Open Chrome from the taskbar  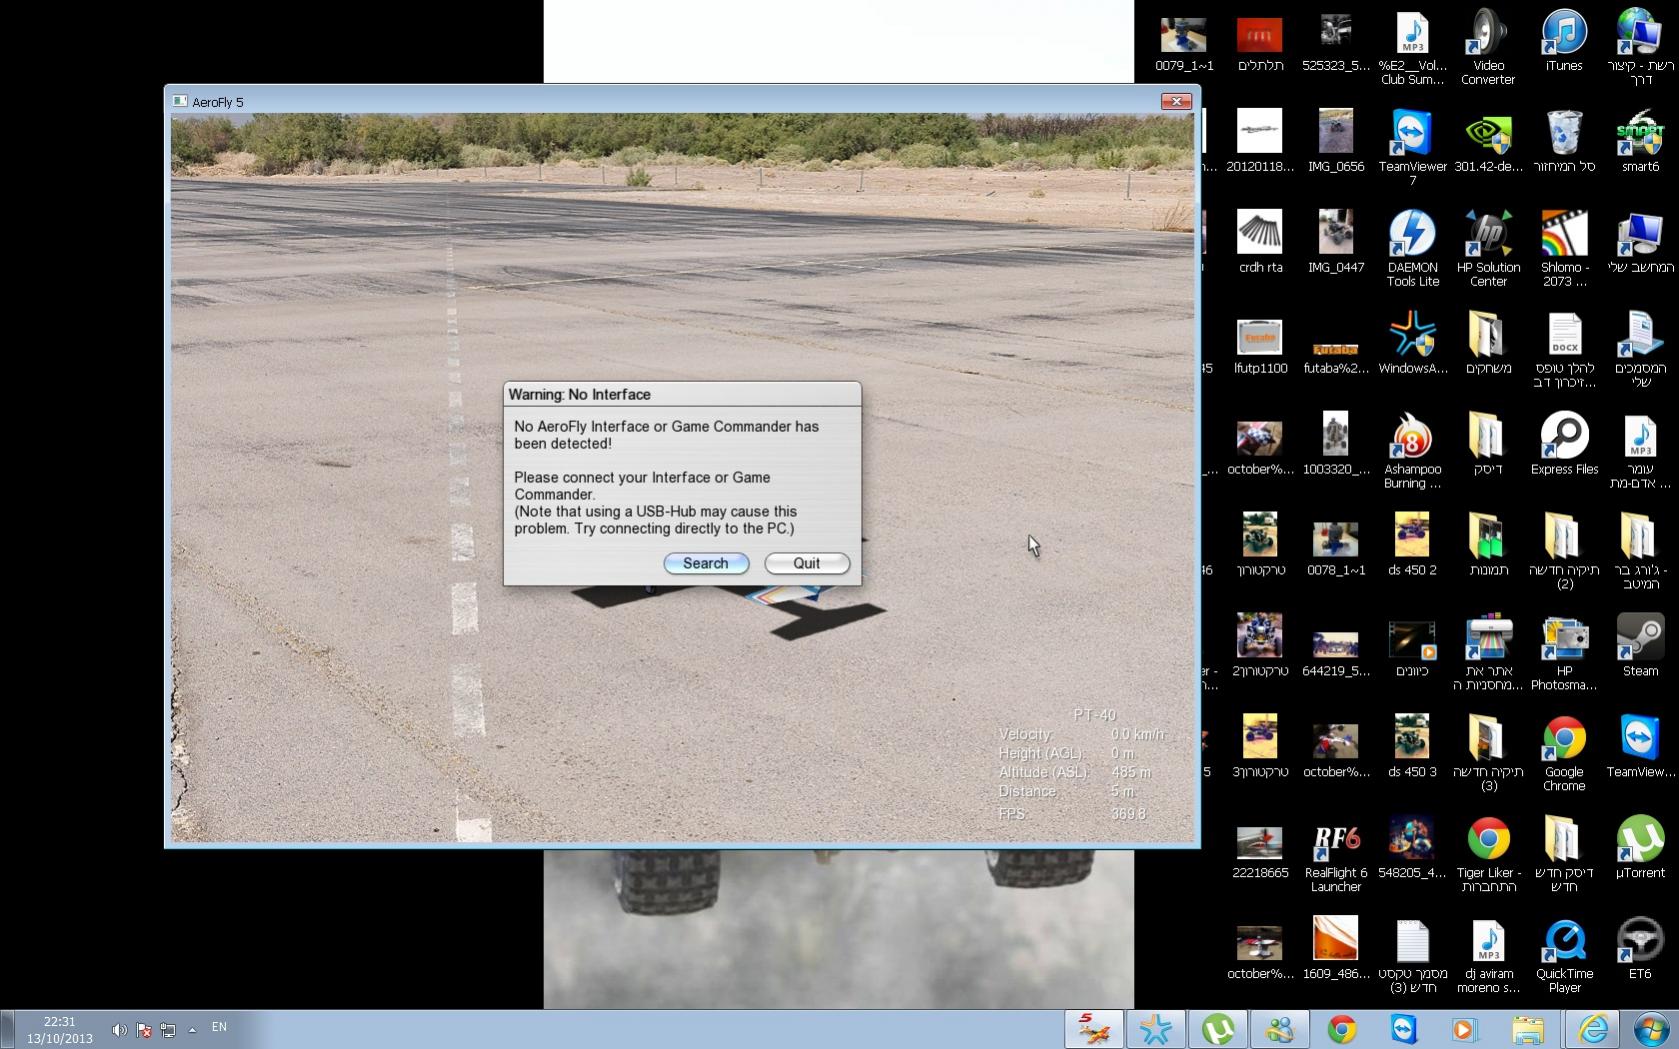(1342, 1029)
